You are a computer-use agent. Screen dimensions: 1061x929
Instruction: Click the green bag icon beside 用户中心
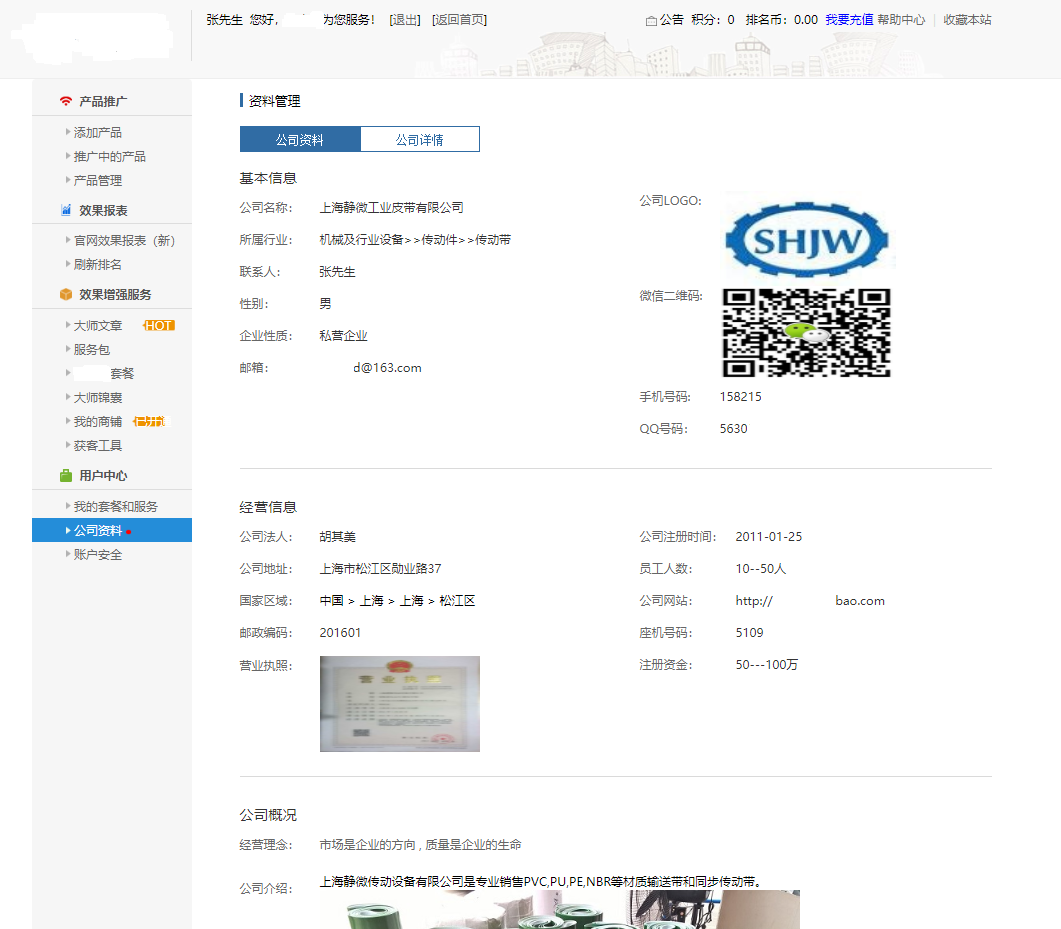66,476
